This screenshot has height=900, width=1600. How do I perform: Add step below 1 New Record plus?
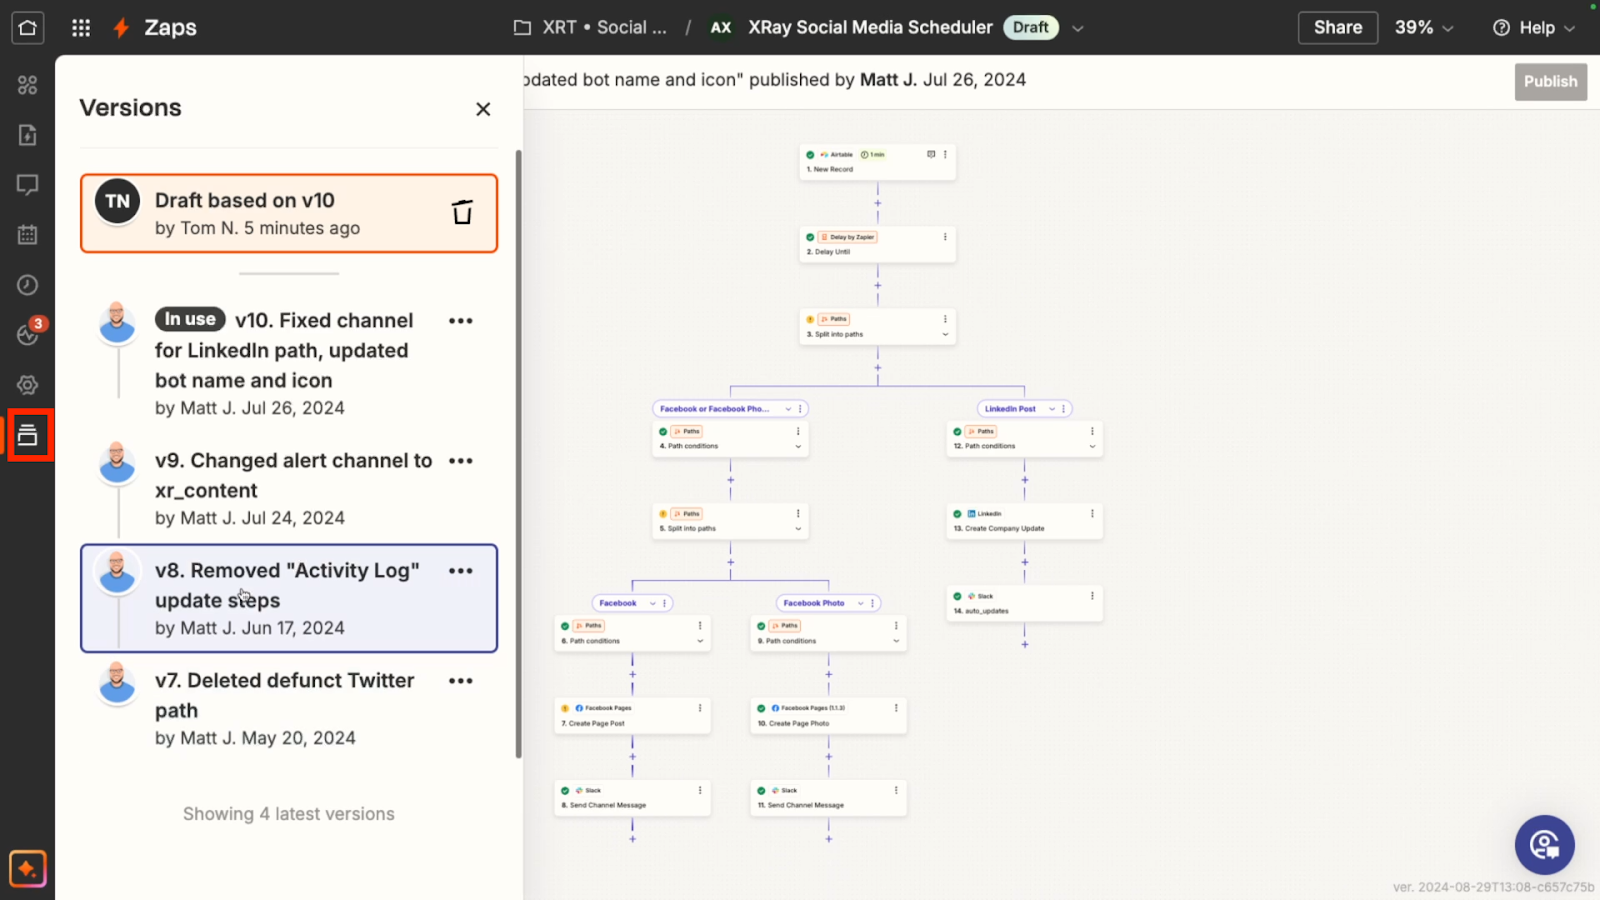pyautogui.click(x=878, y=203)
